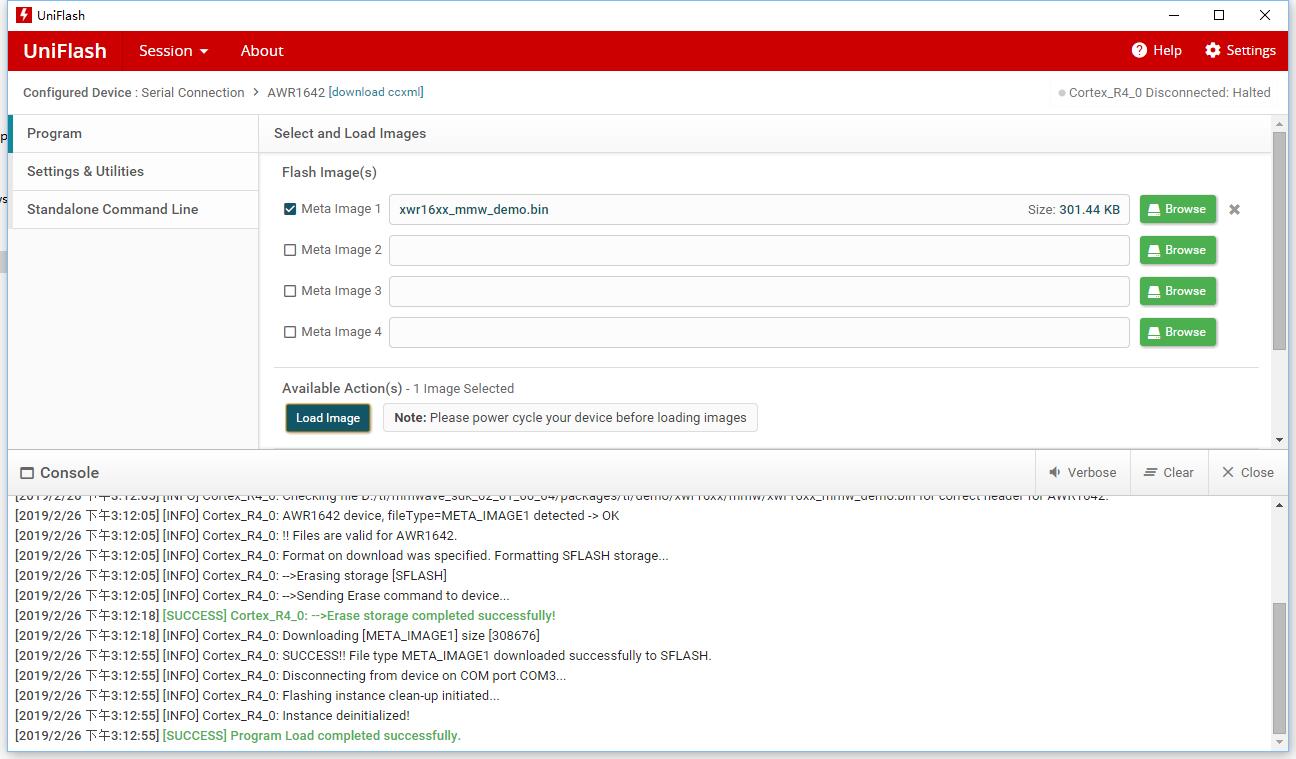The image size is (1296, 759).
Task: Toggle Verbose console output
Action: (x=1083, y=472)
